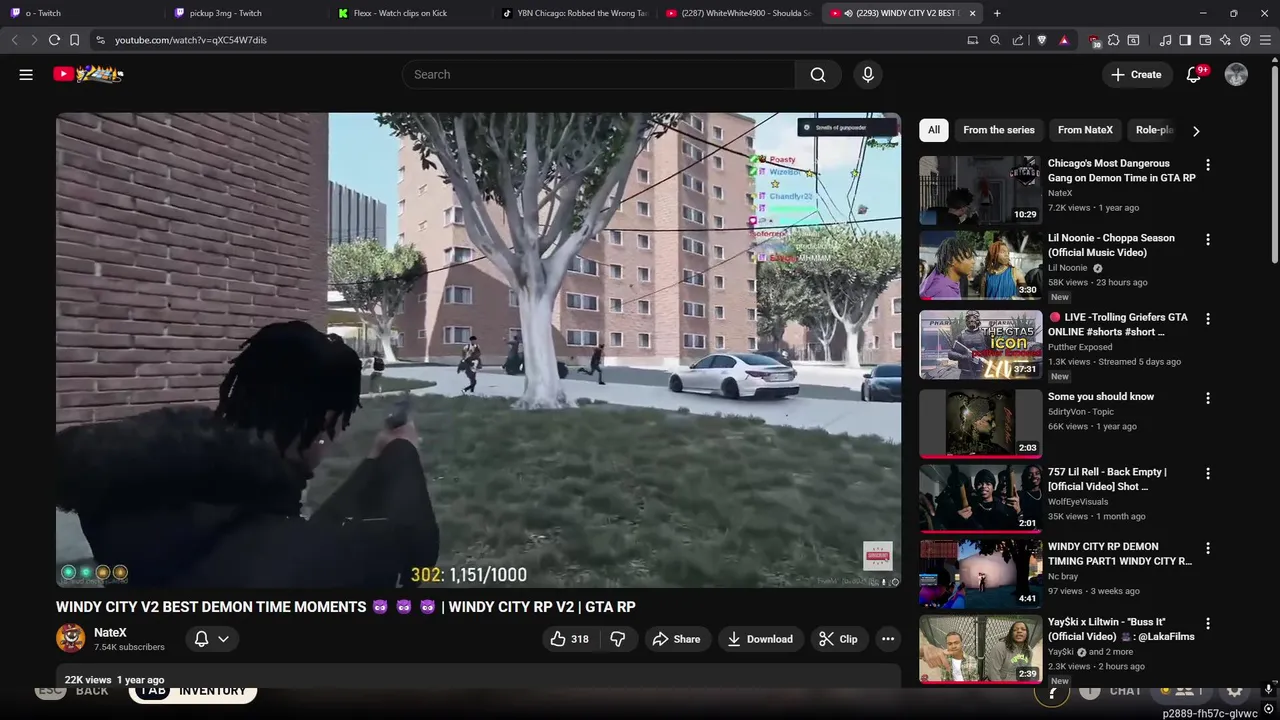Open options for Chicago's Most Dangerous Gang
Viewport: 1280px width, 720px height.
(1208, 165)
